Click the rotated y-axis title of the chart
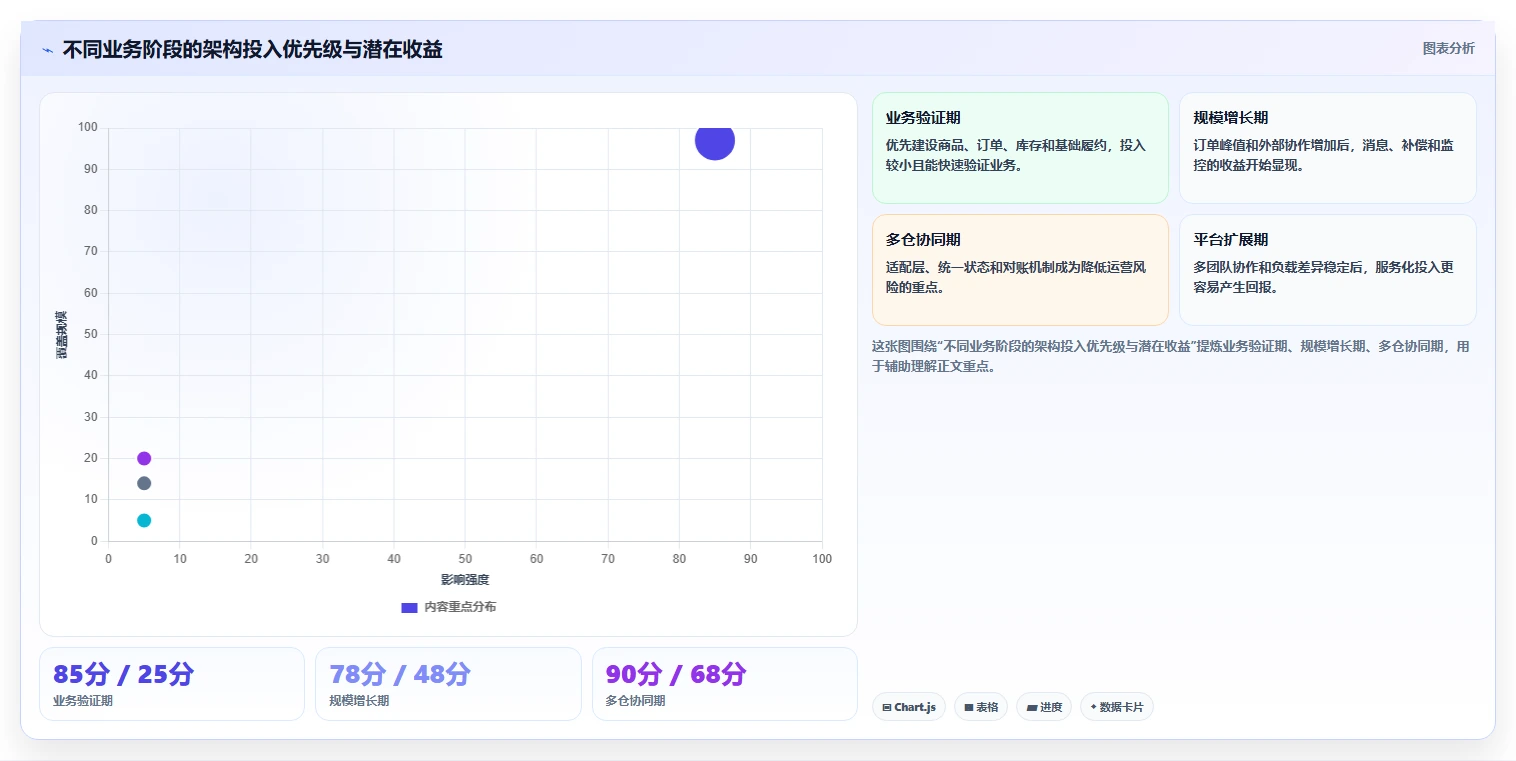The height and width of the screenshot is (761, 1516). coord(62,334)
